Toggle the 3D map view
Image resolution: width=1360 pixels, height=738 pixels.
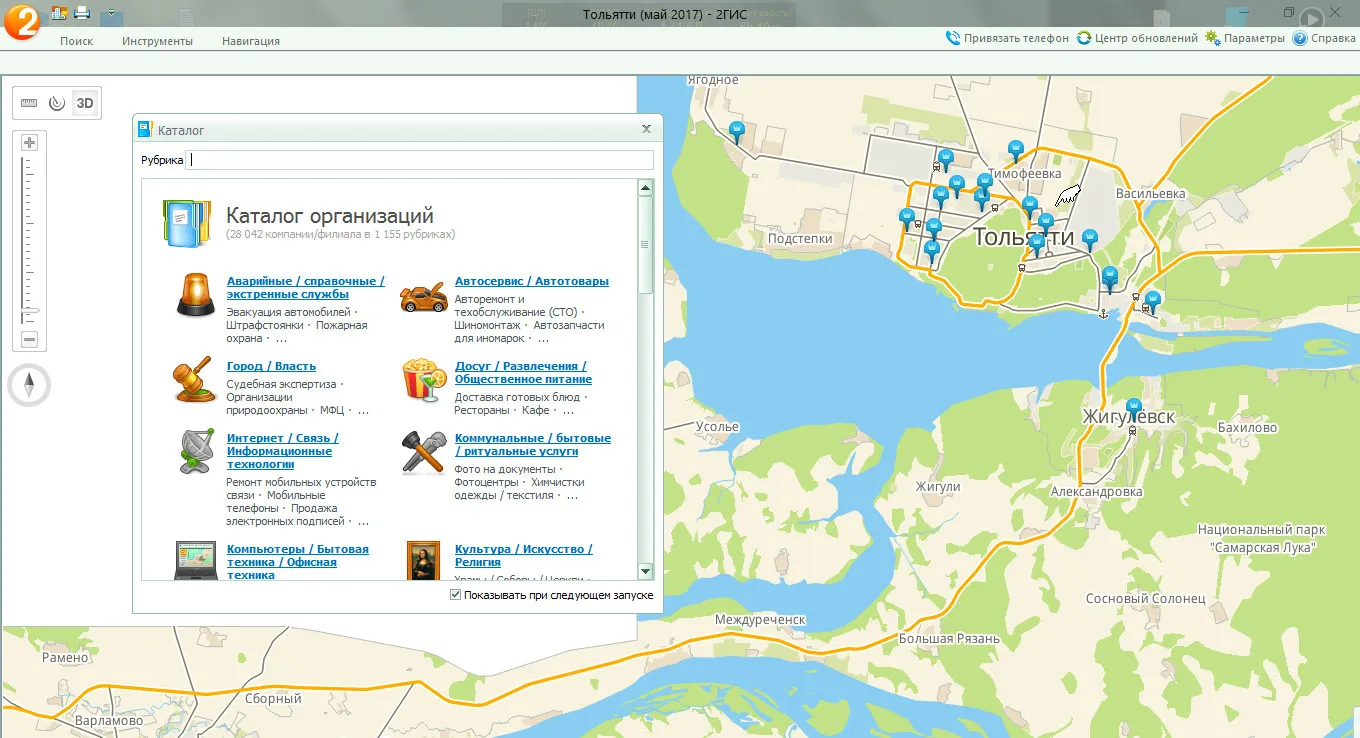point(85,102)
